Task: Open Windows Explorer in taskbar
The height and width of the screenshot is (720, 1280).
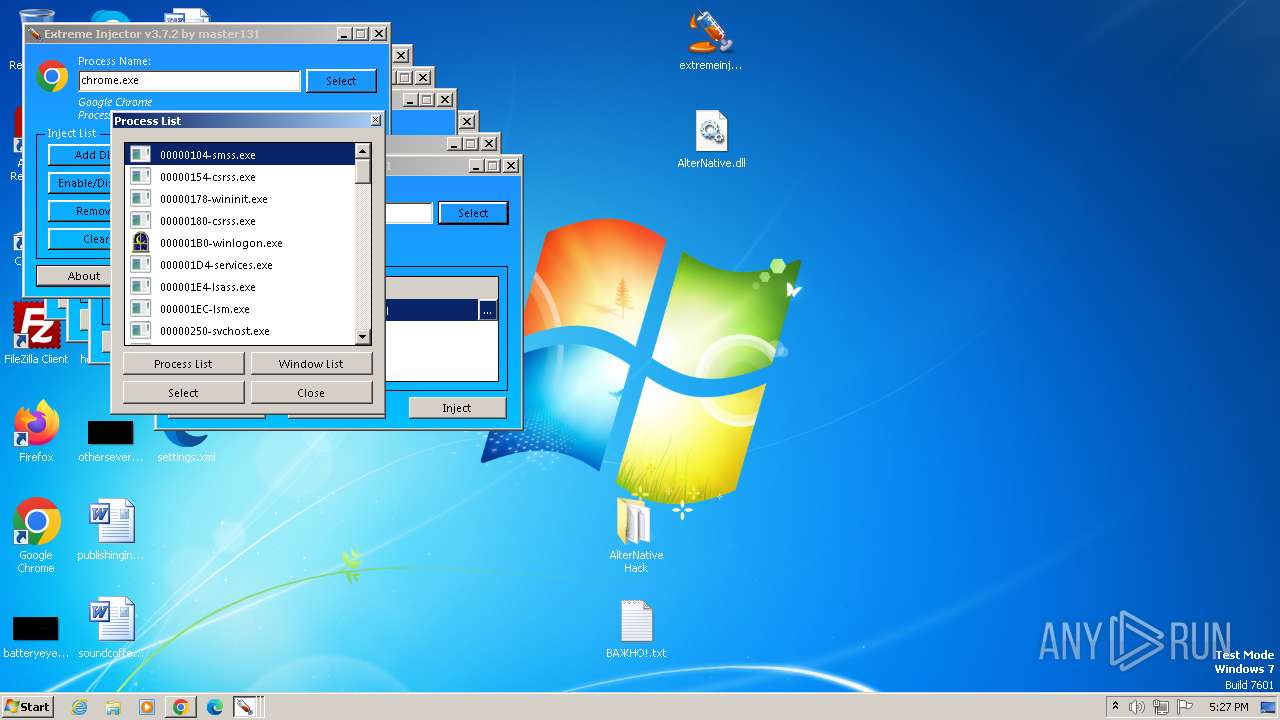Action: tap(113, 707)
